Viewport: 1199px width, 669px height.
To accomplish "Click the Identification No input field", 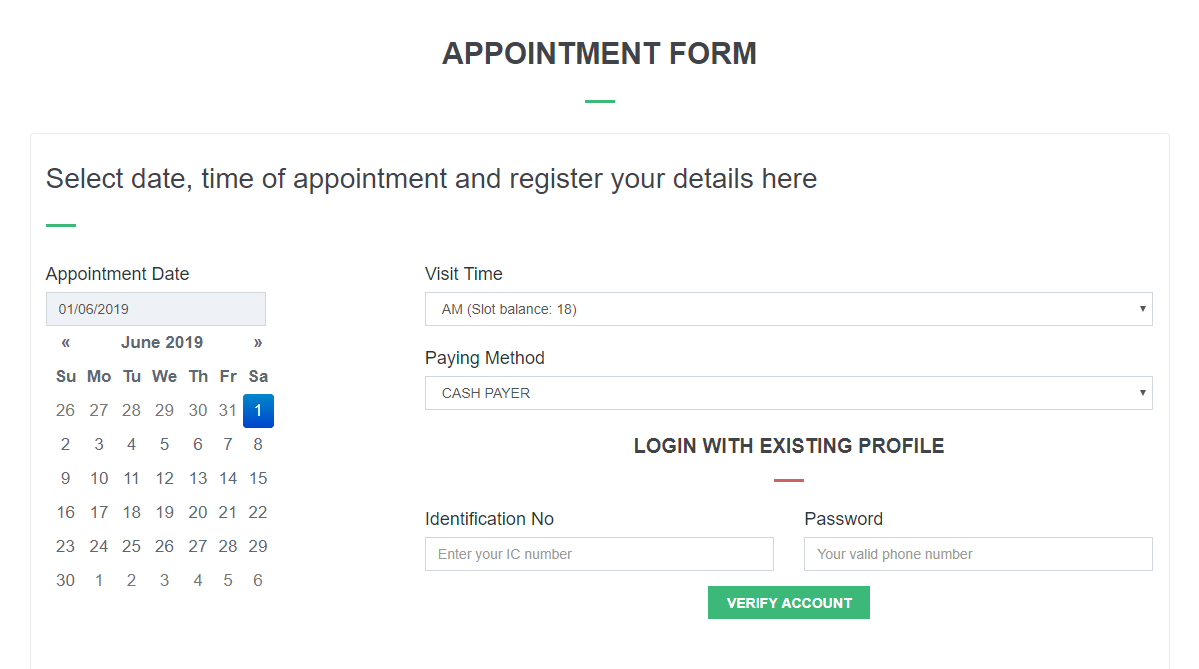I will pos(599,554).
